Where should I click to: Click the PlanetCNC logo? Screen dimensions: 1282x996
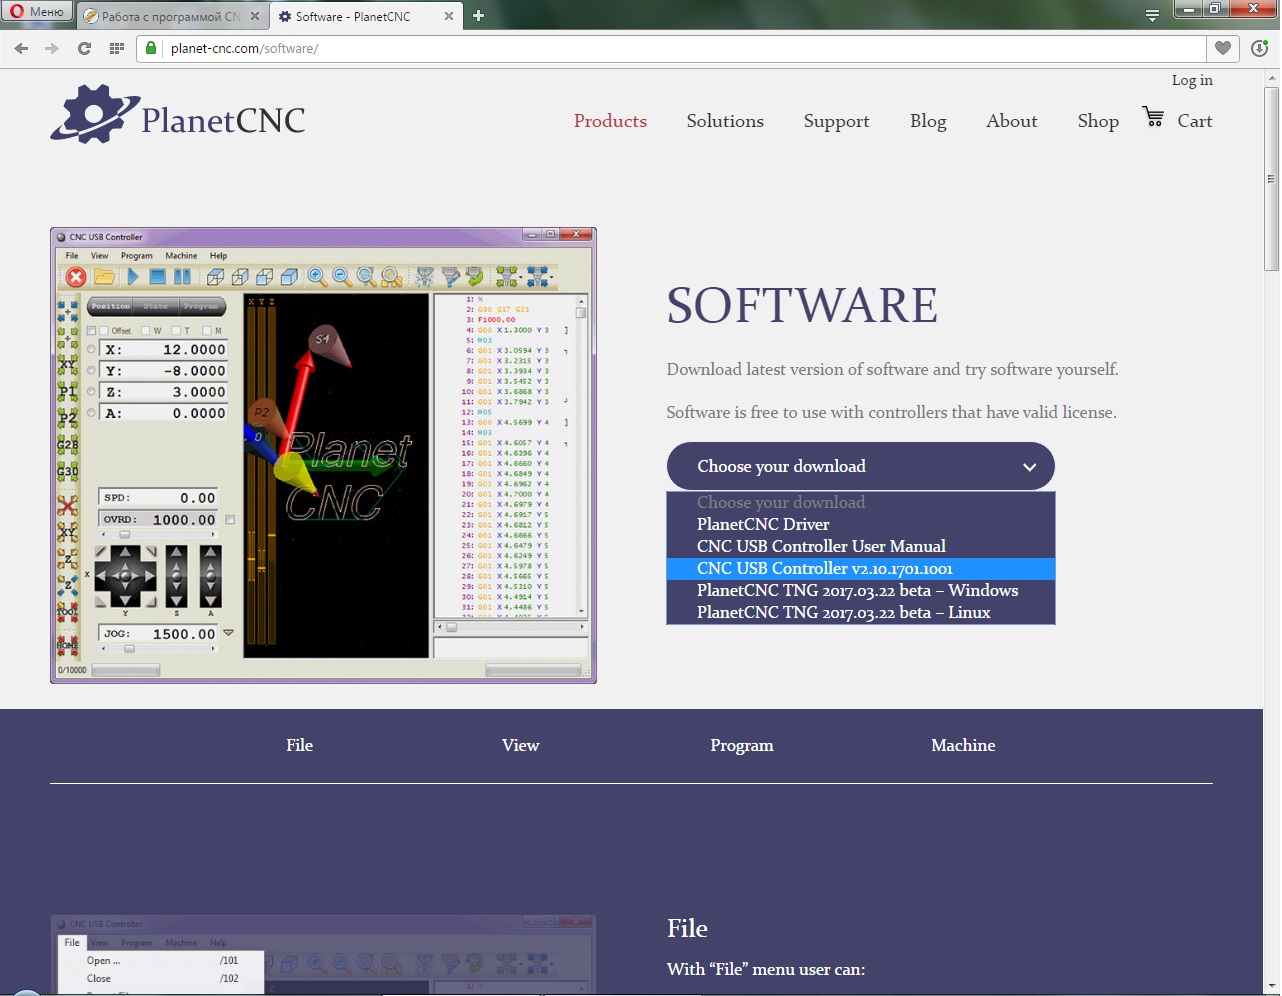[x=178, y=114]
